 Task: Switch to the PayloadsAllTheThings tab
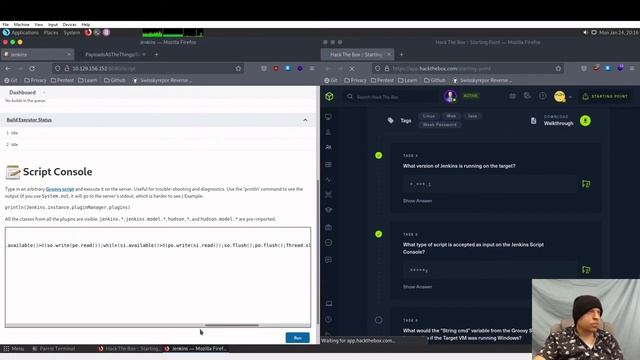pos(115,54)
